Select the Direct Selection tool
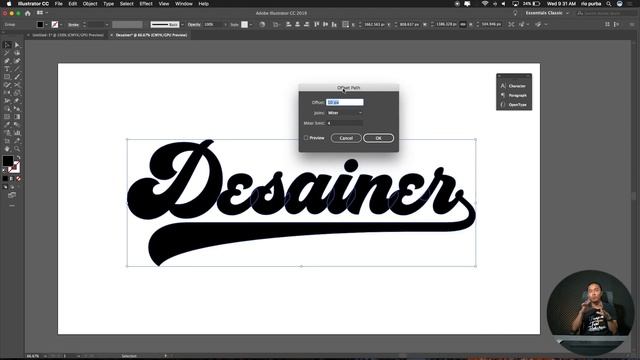Screen dimensions: 640x360 [x=17, y=45]
